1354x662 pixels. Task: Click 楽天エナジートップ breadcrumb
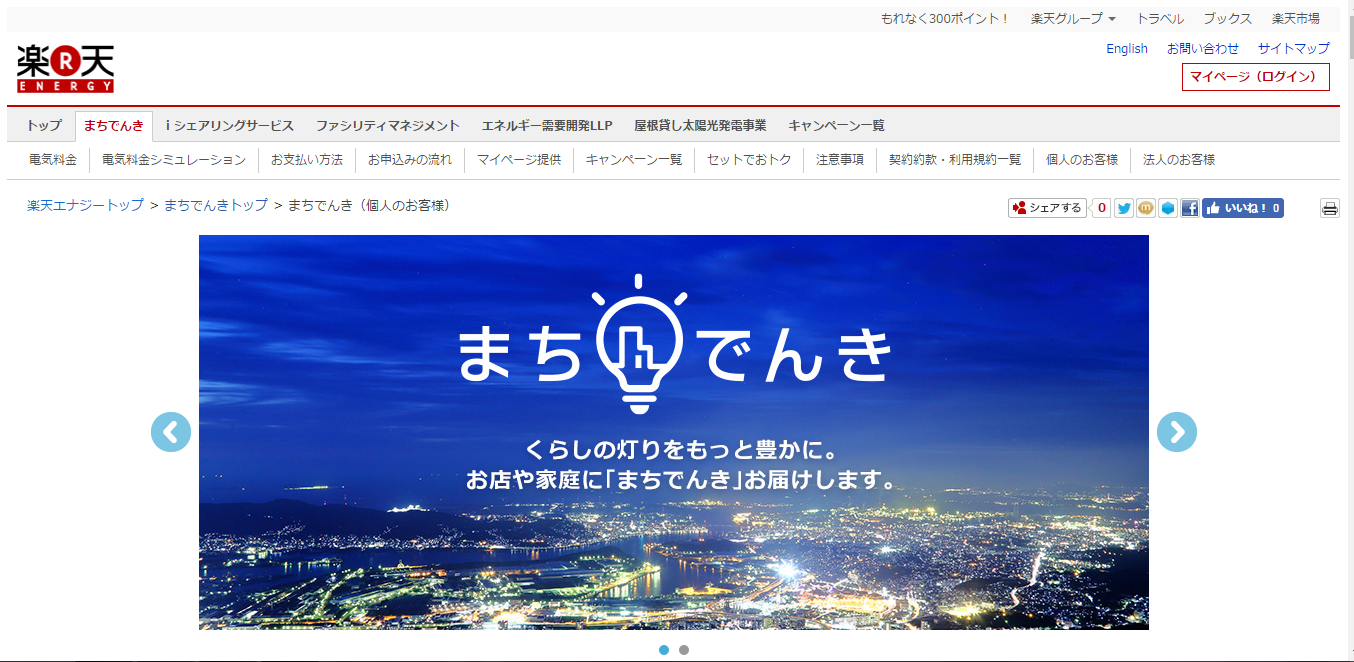point(85,205)
